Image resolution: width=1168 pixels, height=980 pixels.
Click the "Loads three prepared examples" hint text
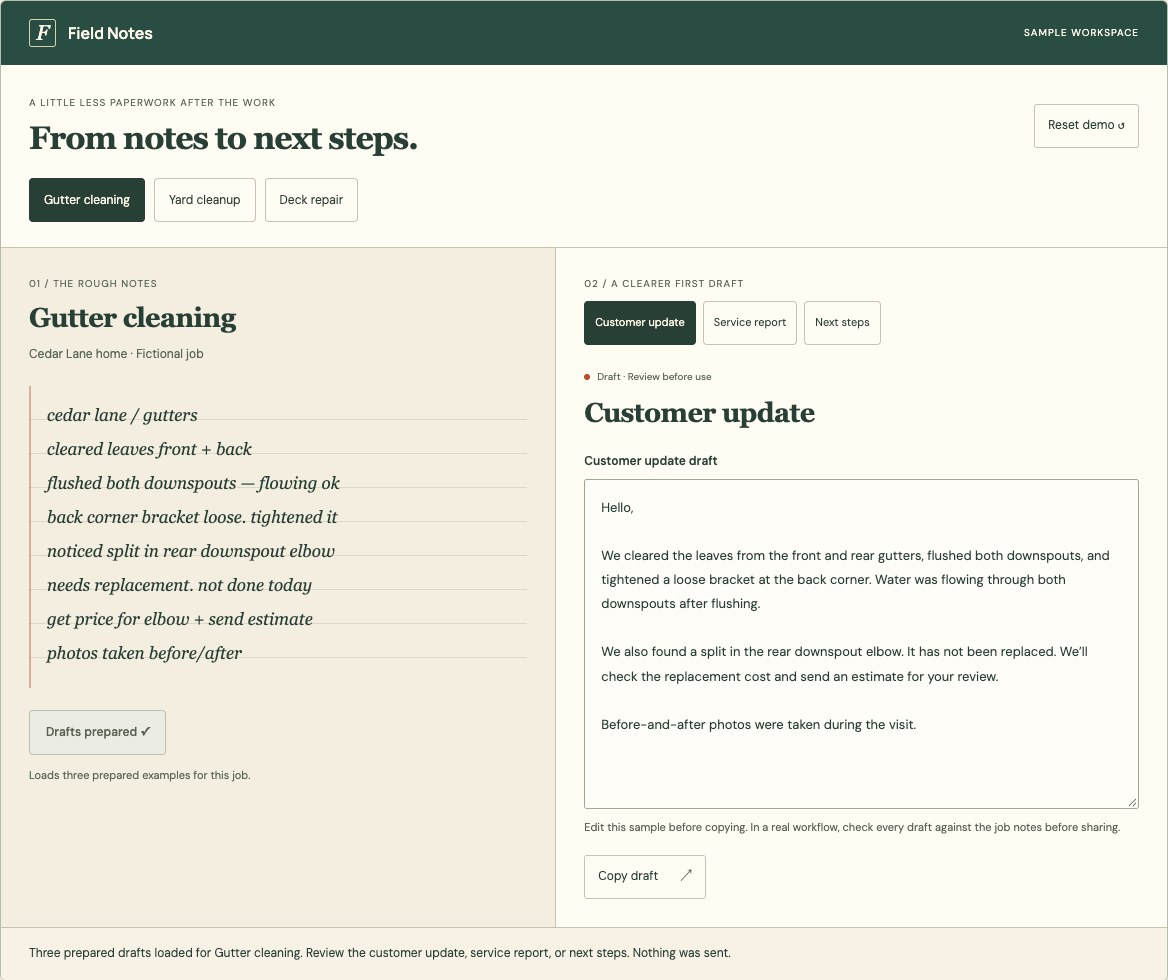pyautogui.click(x=140, y=775)
